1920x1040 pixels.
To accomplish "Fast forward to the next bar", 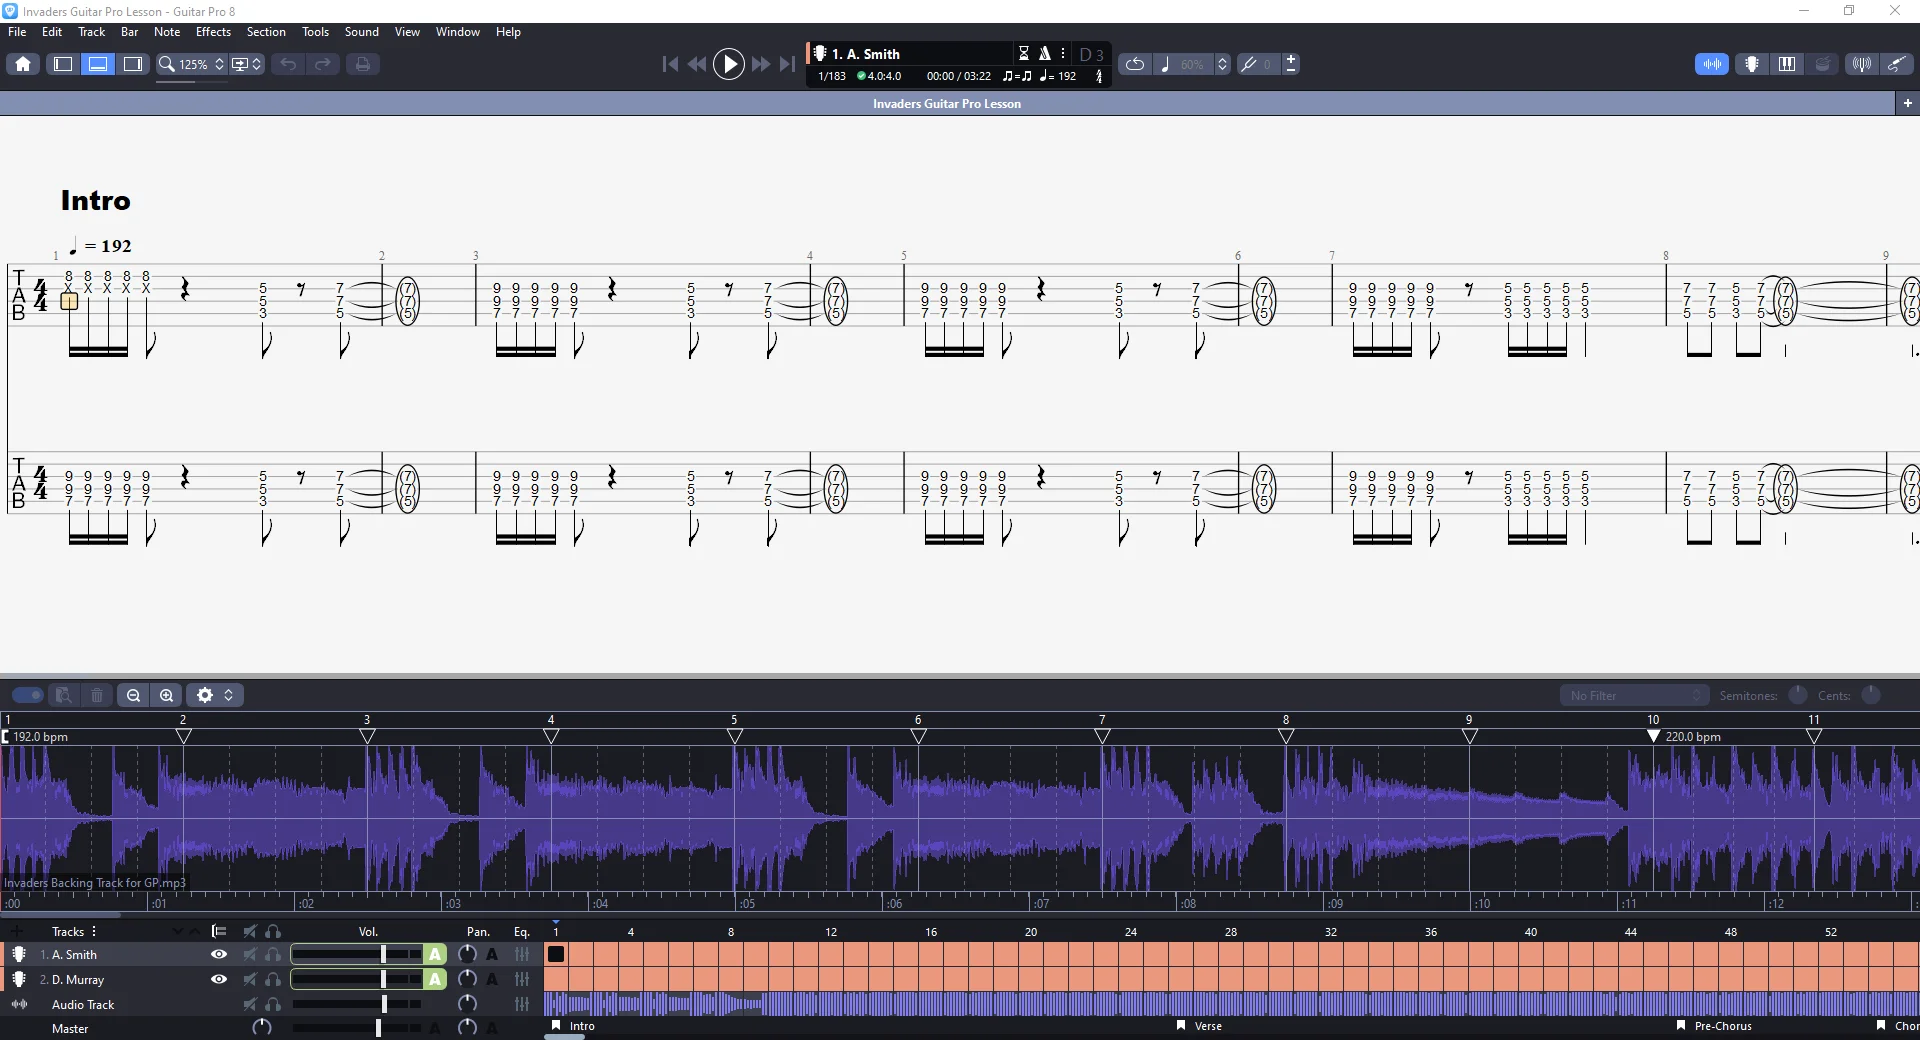I will [761, 64].
